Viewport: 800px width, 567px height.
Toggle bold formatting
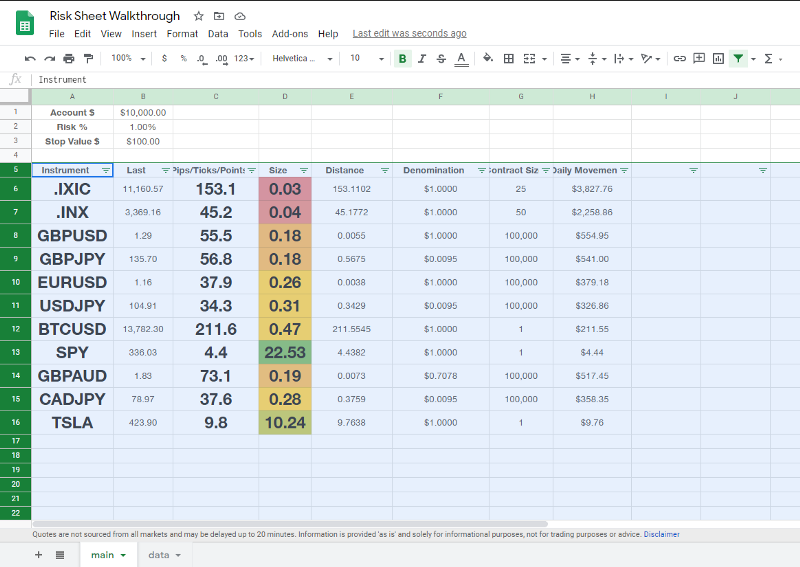(x=403, y=59)
